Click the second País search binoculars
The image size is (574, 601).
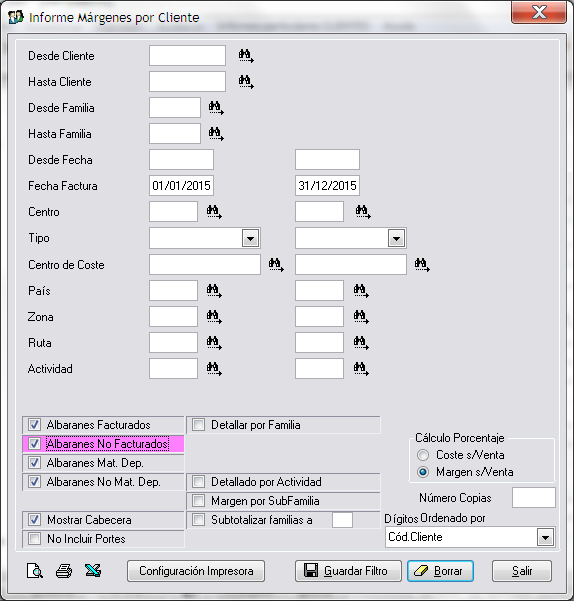pos(361,291)
